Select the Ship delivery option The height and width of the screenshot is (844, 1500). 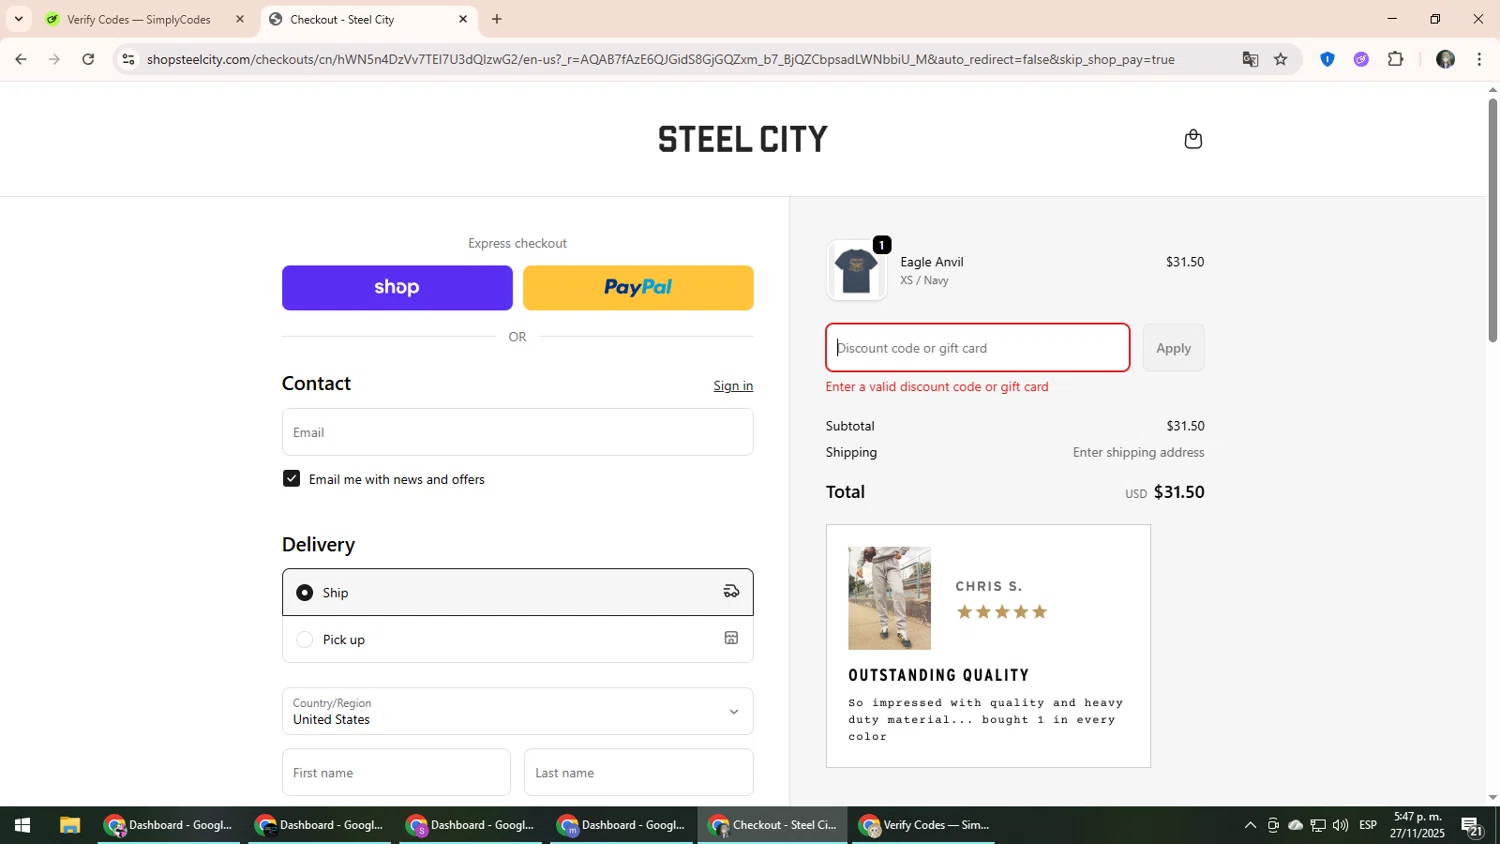tap(517, 592)
